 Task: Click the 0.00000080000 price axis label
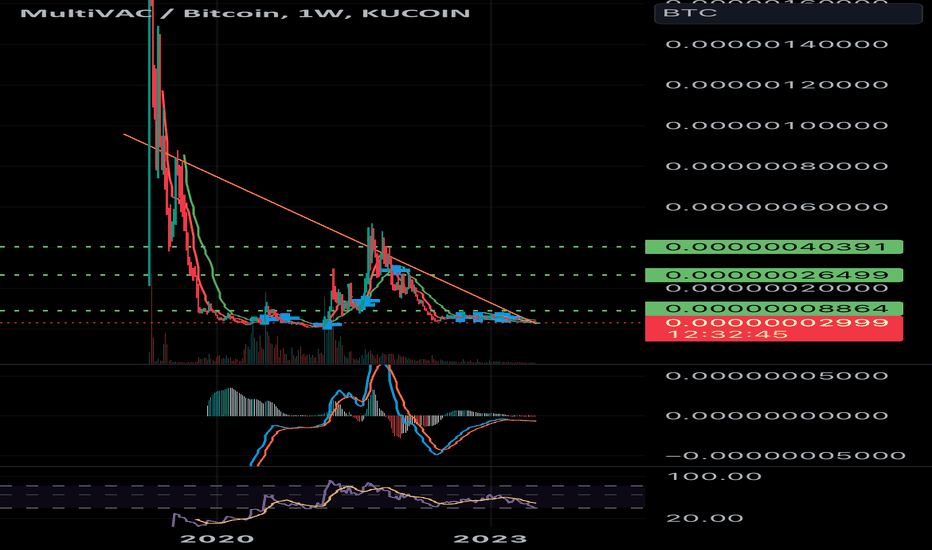777,166
